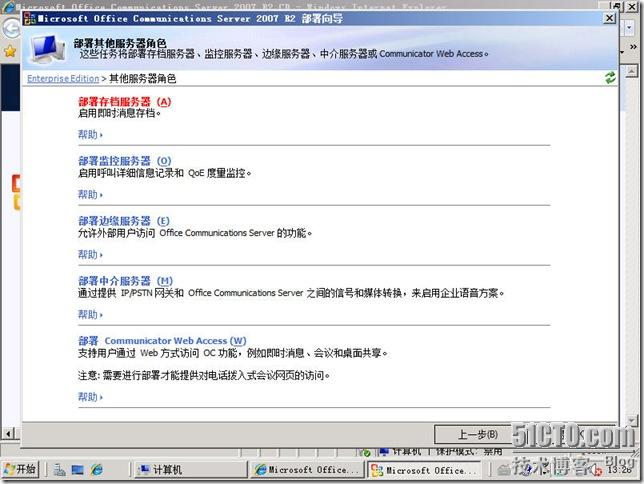
Task: Go back via Enterprise Edition breadcrumb
Action: (63, 78)
